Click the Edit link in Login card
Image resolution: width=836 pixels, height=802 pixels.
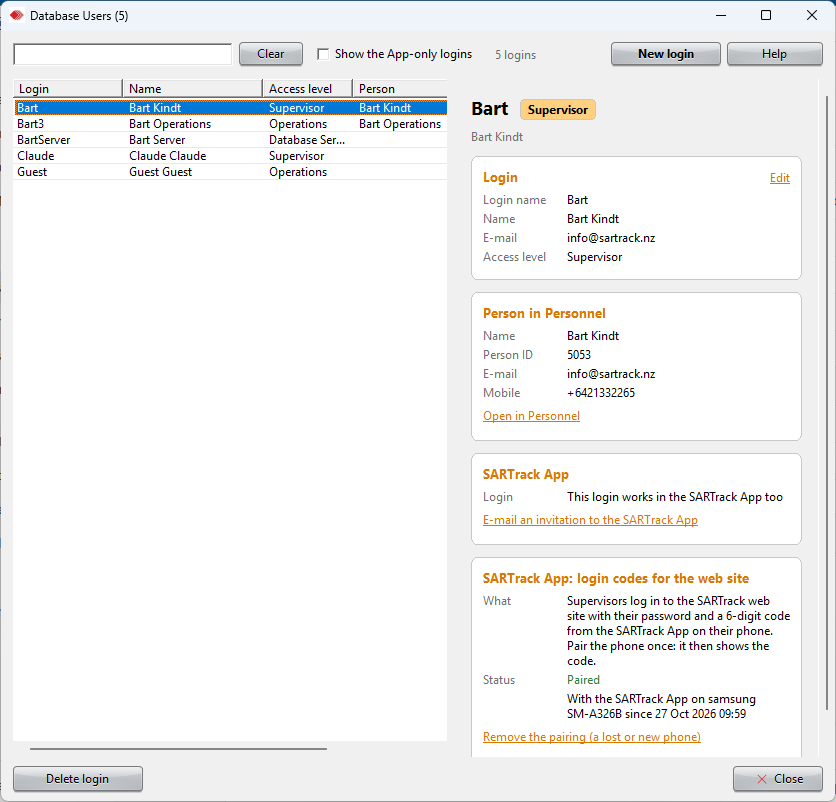(779, 178)
